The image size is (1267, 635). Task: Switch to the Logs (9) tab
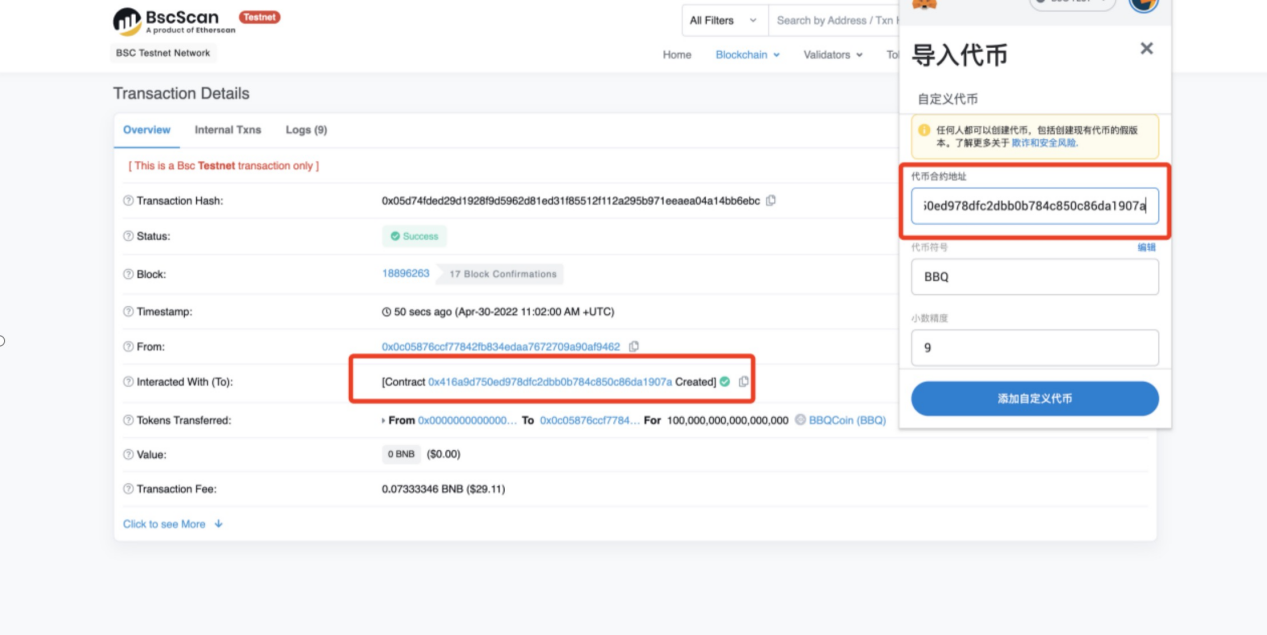[306, 130]
